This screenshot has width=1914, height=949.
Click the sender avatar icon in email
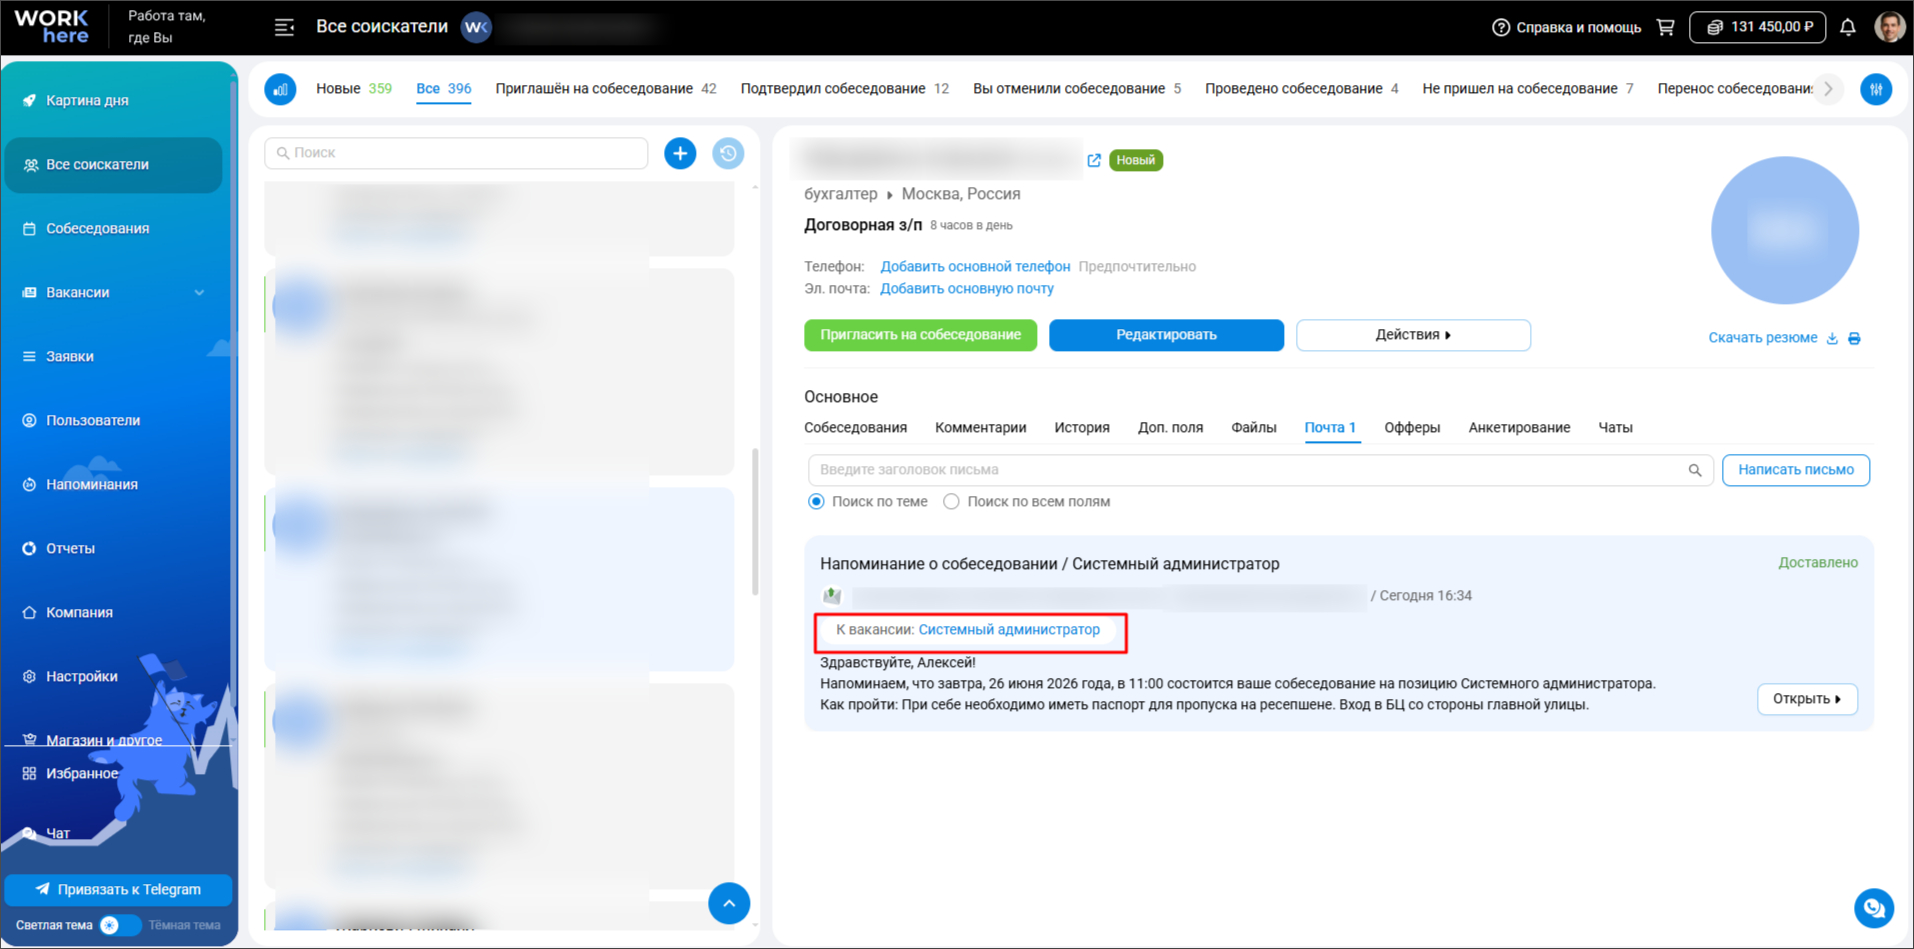[x=832, y=596]
